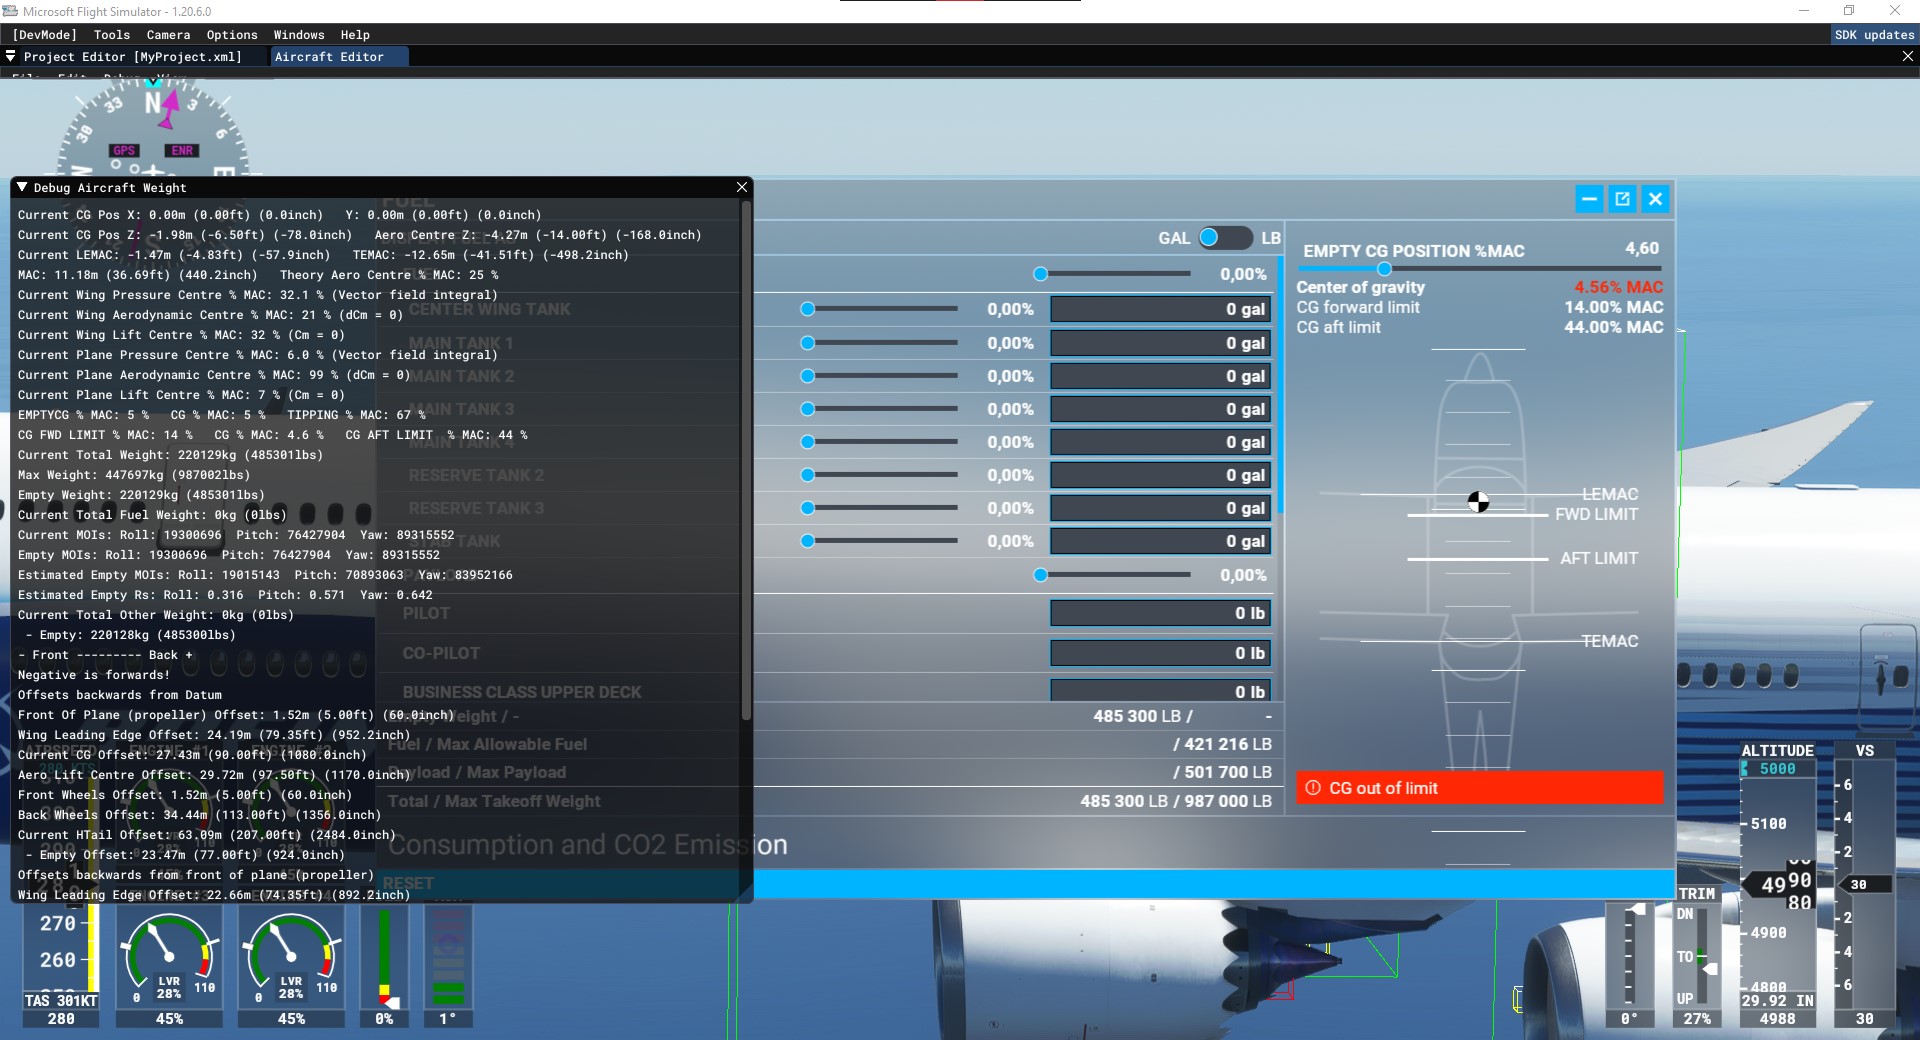Adjust the total fuel percentage slider
Image resolution: width=1920 pixels, height=1040 pixels.
[1112, 274]
